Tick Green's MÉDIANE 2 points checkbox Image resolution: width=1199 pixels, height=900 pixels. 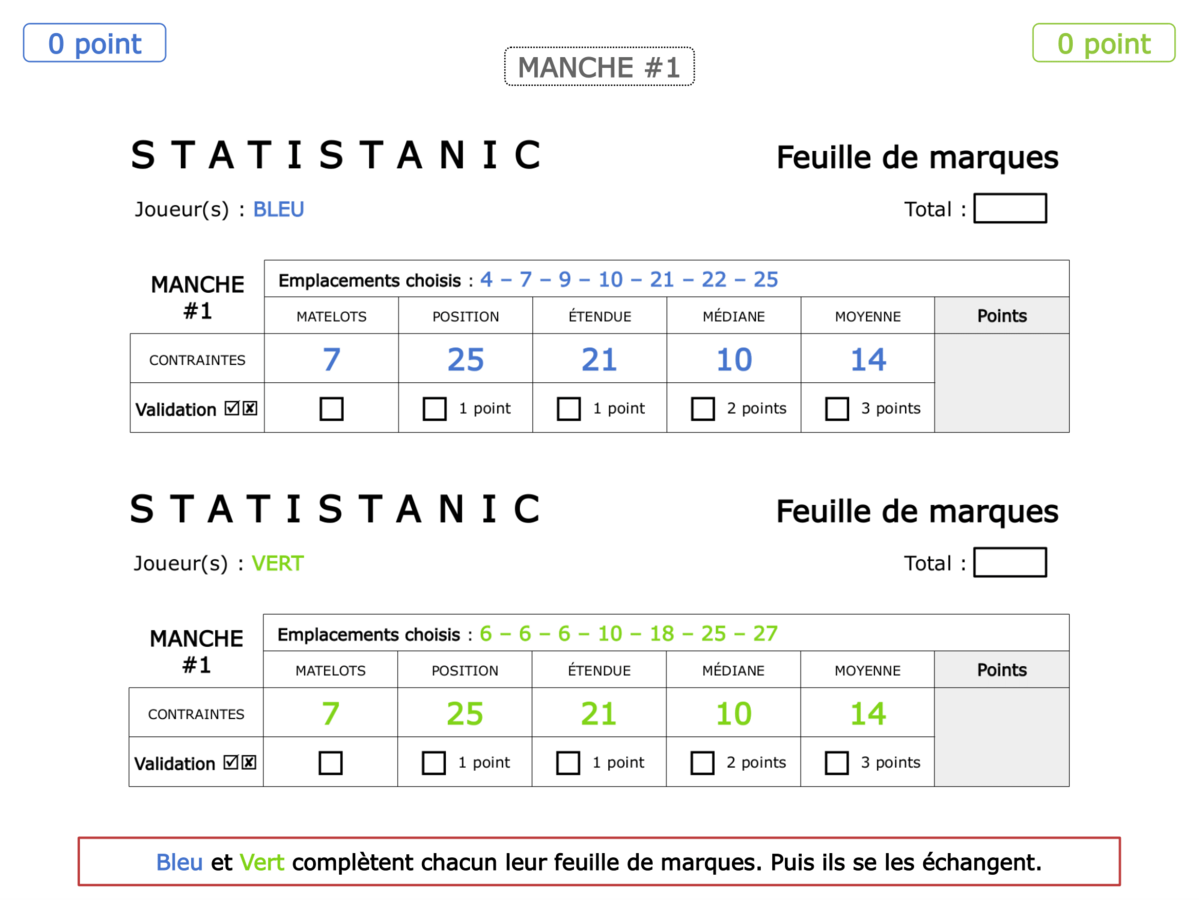tap(703, 763)
